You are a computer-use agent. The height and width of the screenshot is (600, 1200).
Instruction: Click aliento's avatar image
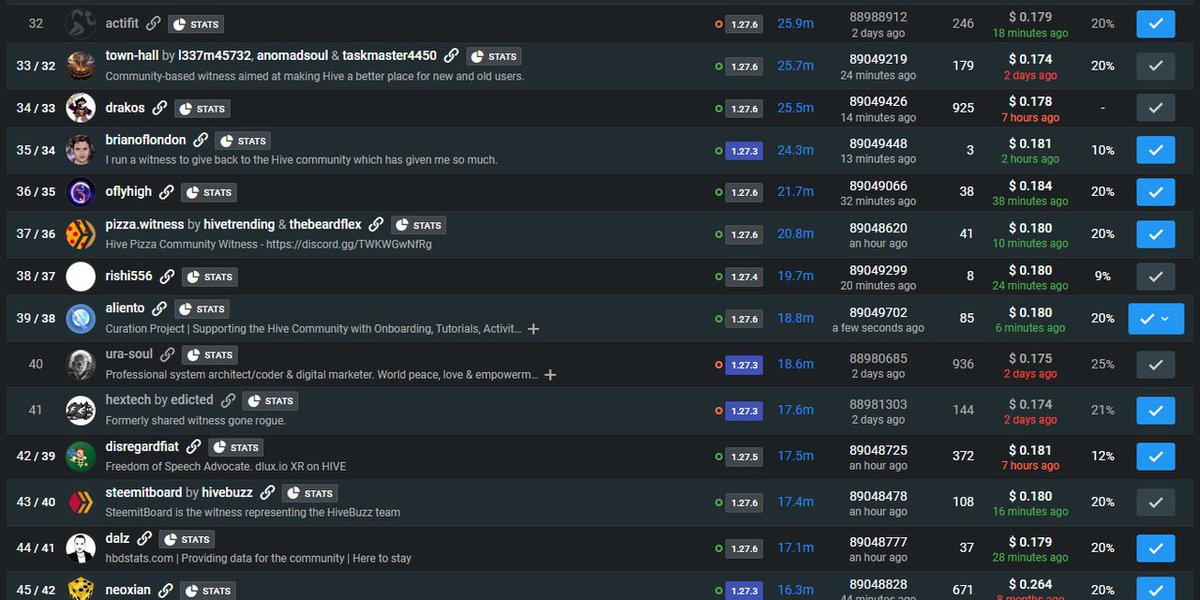pyautogui.click(x=81, y=318)
